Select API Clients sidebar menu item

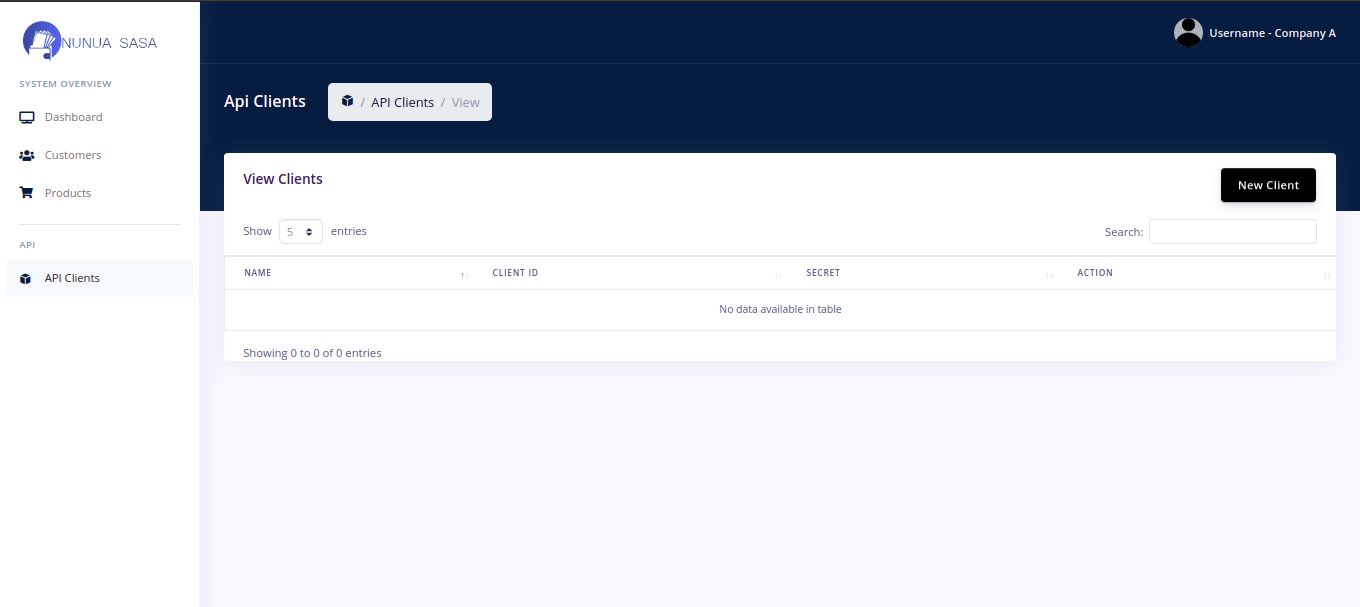[x=72, y=278]
